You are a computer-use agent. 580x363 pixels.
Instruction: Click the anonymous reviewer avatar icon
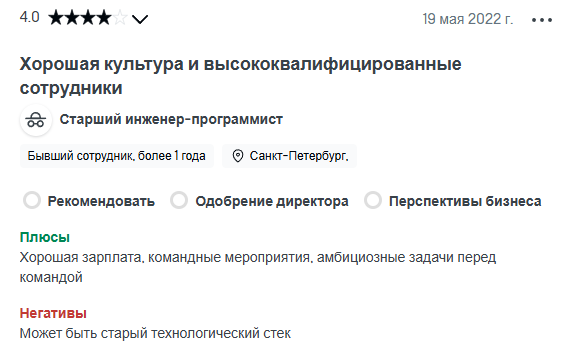36,120
